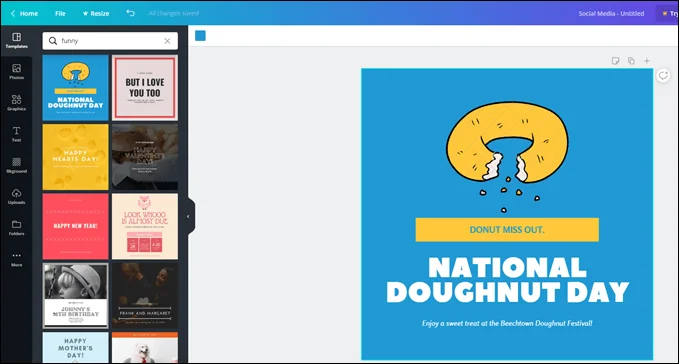Select the Frank and Margaret template

(145, 296)
